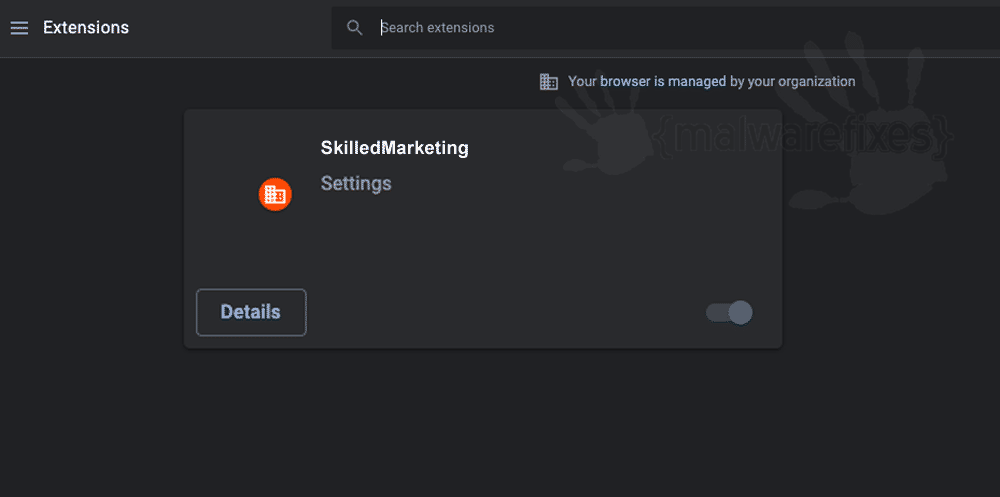Click the orange SkilledMarketing extension icon
The width and height of the screenshot is (1000, 497).
point(275,195)
